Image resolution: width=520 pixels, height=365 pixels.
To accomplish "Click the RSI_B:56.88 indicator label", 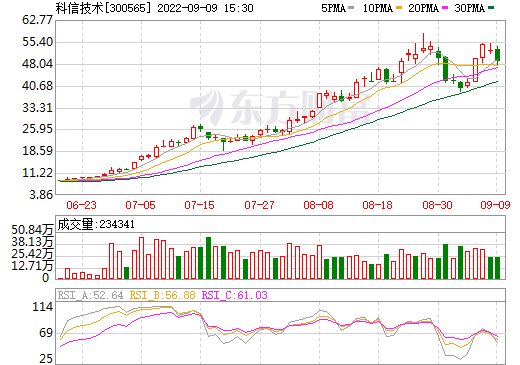I will coord(162,295).
